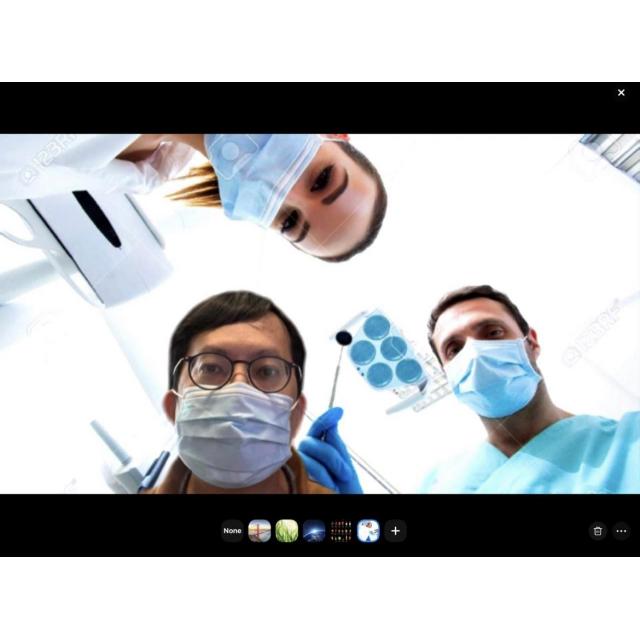Choose the Golden Gate Bridge background
640x640 pixels.
click(x=260, y=531)
